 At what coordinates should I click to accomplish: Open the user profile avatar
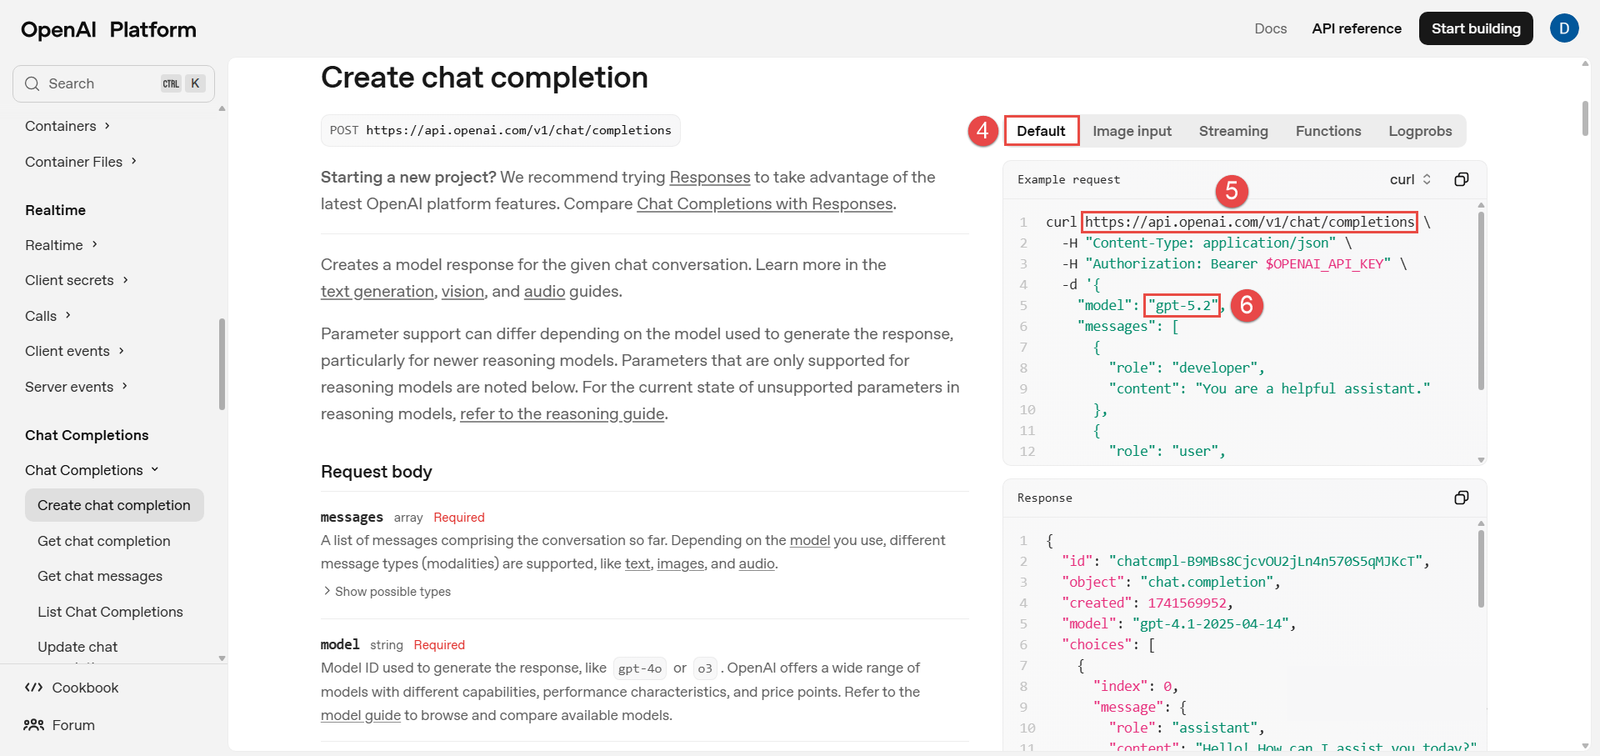(x=1564, y=29)
